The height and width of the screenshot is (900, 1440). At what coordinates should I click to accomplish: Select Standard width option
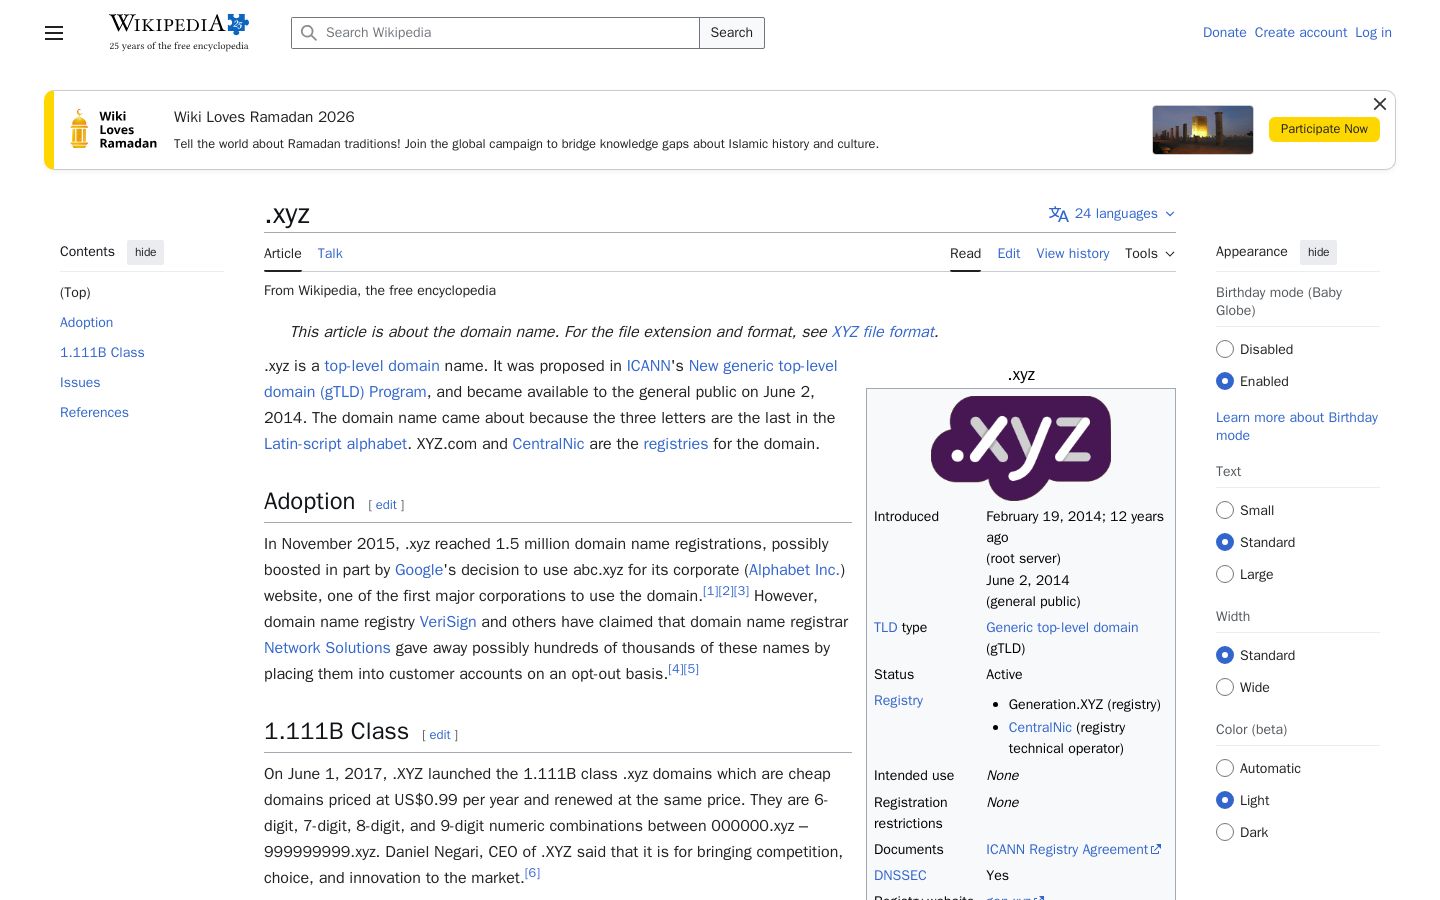point(1225,655)
